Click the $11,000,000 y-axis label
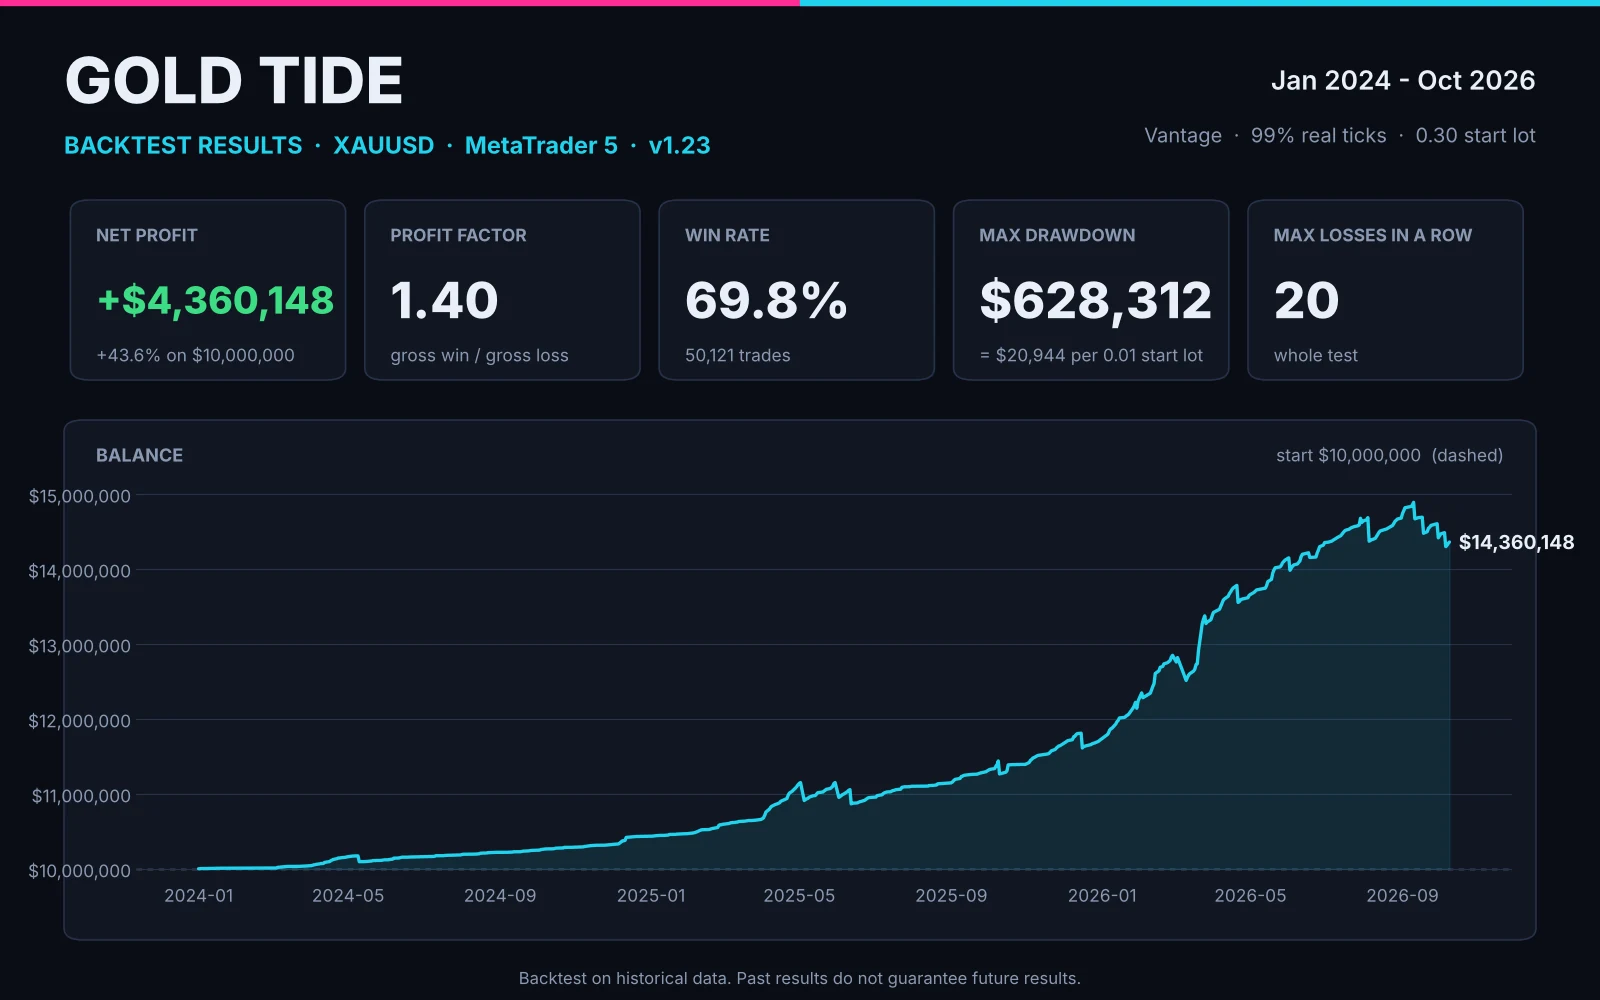Image resolution: width=1600 pixels, height=1000 pixels. (81, 796)
